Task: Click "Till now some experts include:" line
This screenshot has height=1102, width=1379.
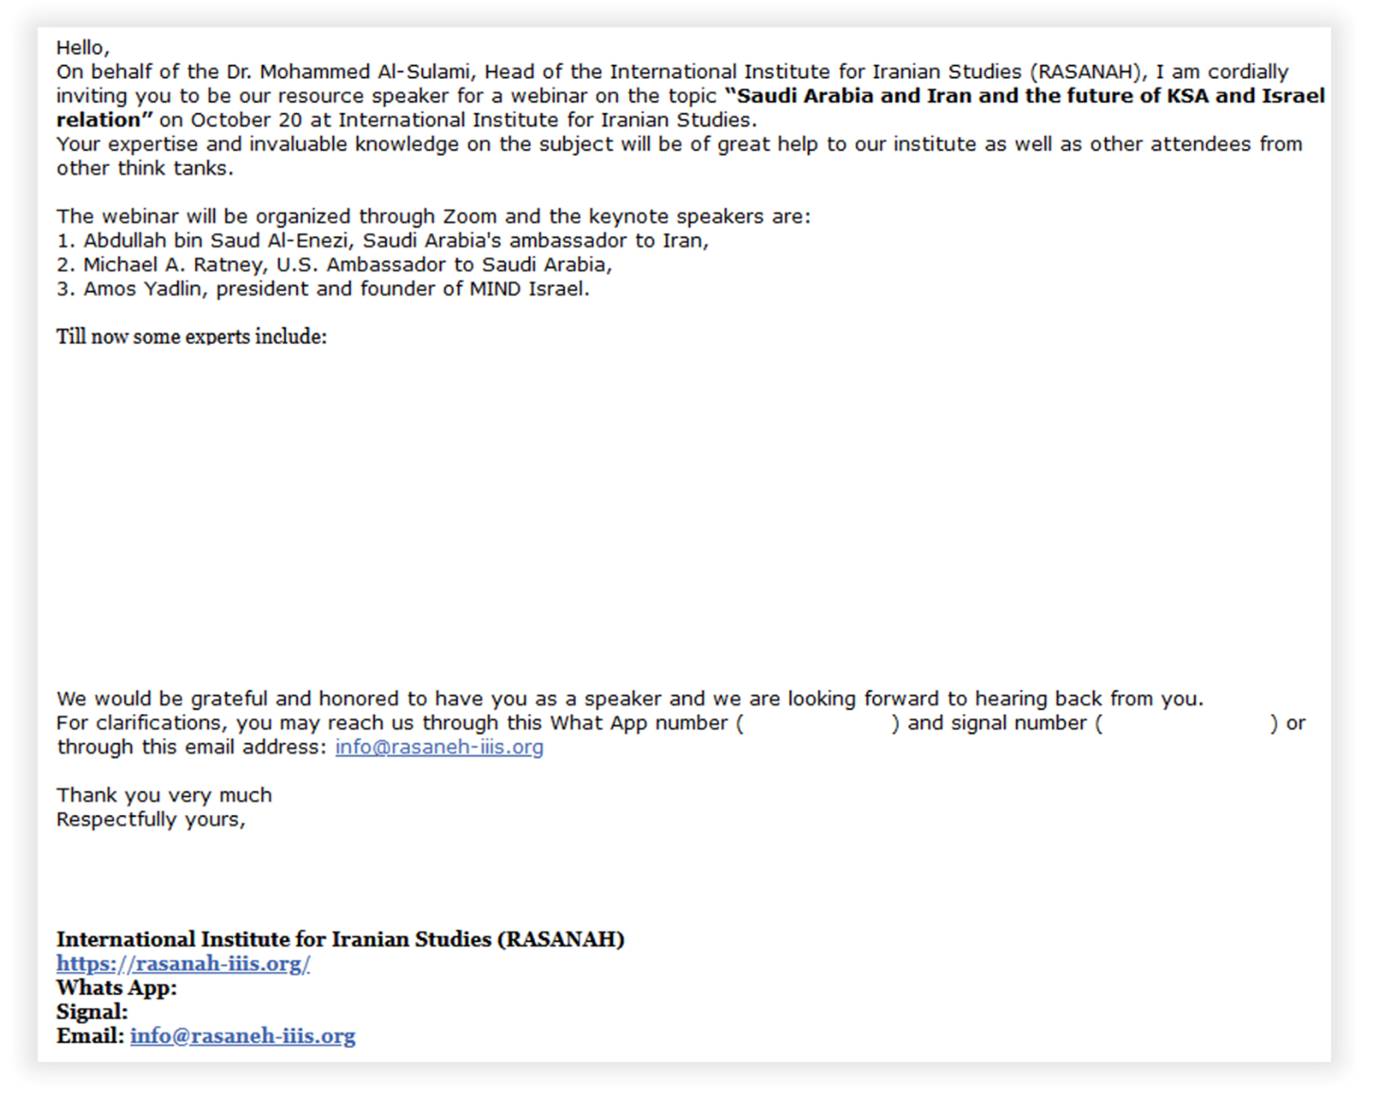Action: click(x=191, y=337)
